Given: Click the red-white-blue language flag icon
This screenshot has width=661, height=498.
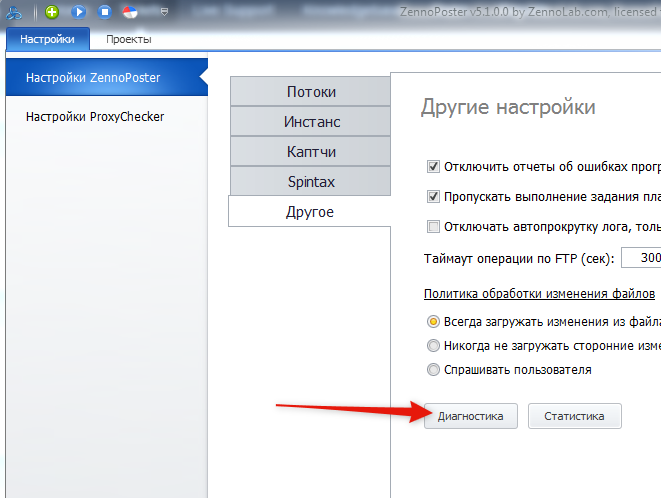Looking at the screenshot, I should coord(130,12).
